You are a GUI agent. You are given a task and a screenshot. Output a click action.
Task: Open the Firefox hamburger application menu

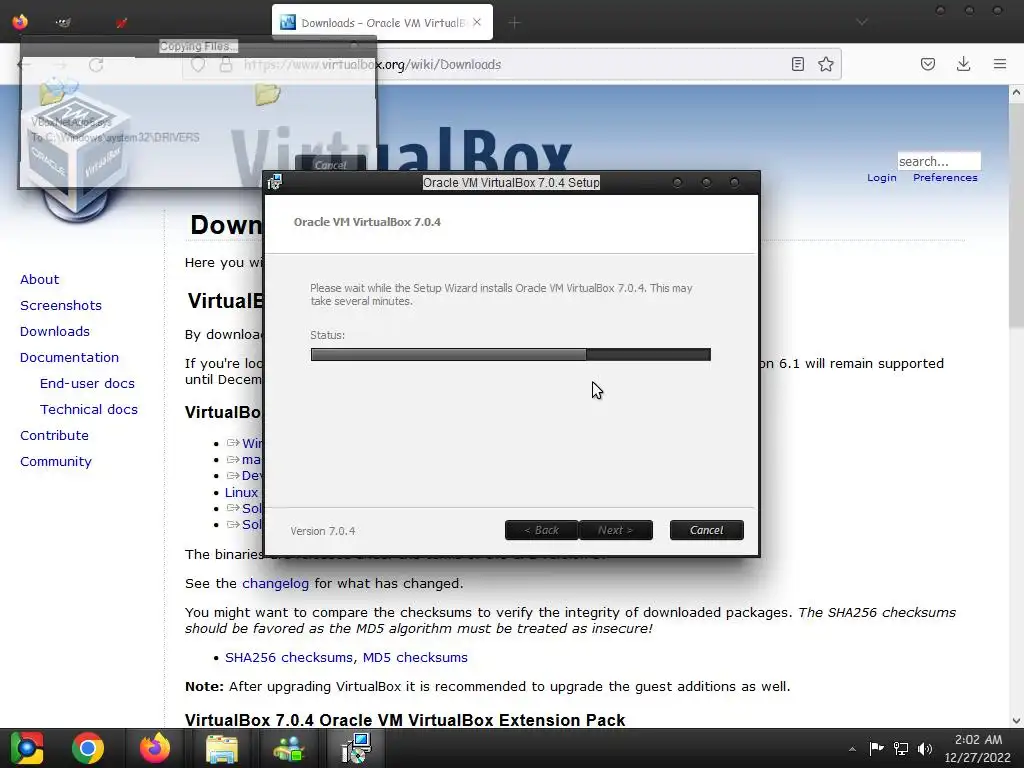(1000, 64)
